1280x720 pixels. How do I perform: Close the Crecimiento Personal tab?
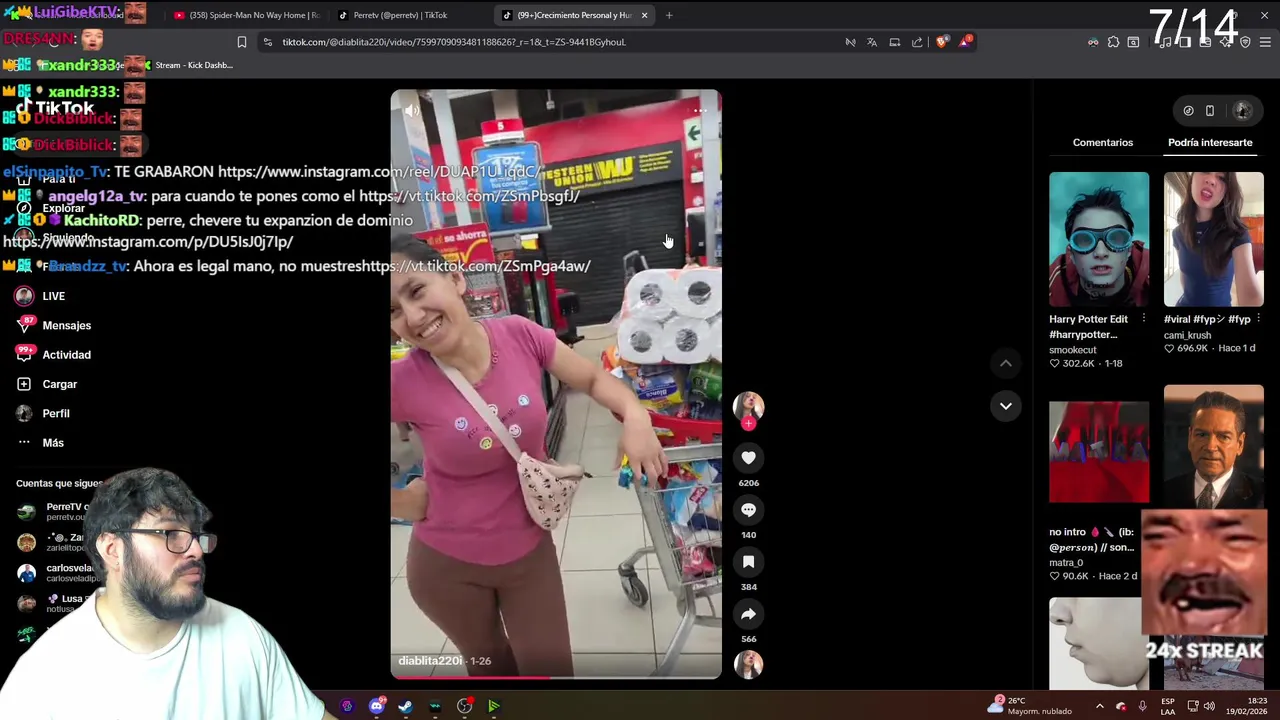pyautogui.click(x=644, y=15)
